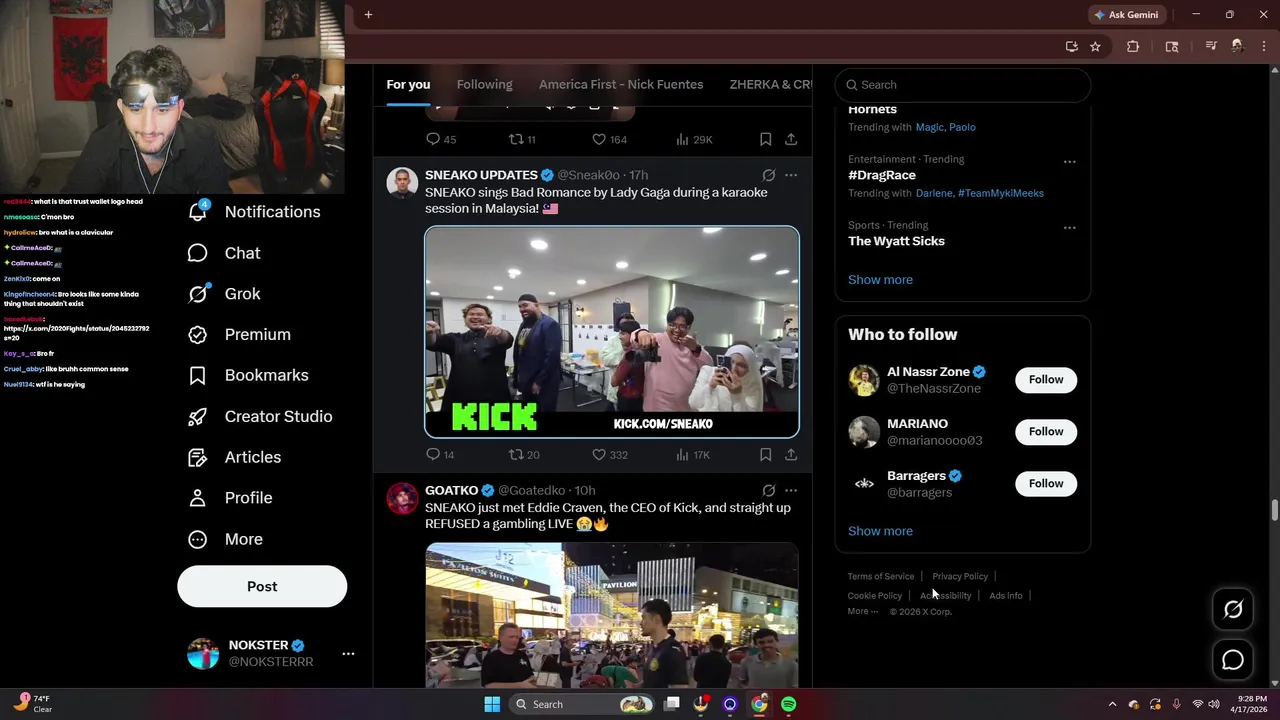This screenshot has width=1280, height=720.
Task: Bookmark the SNEAKO UPDATES karaoke post
Action: (x=765, y=454)
